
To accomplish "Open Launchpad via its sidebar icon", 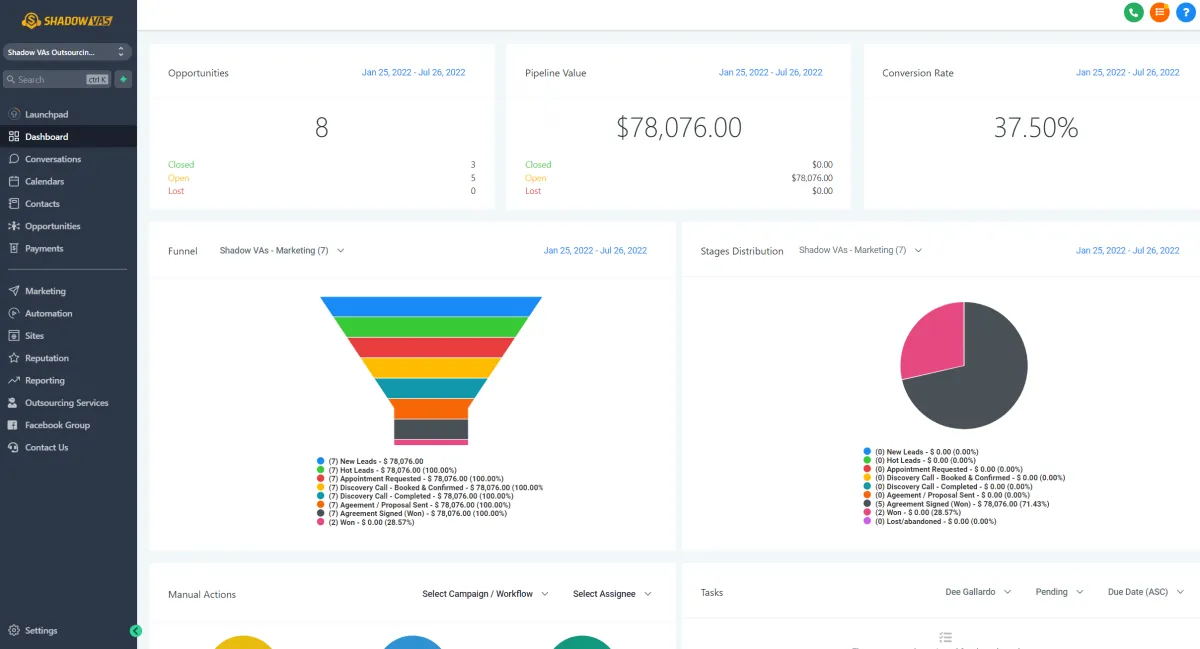I will point(14,114).
